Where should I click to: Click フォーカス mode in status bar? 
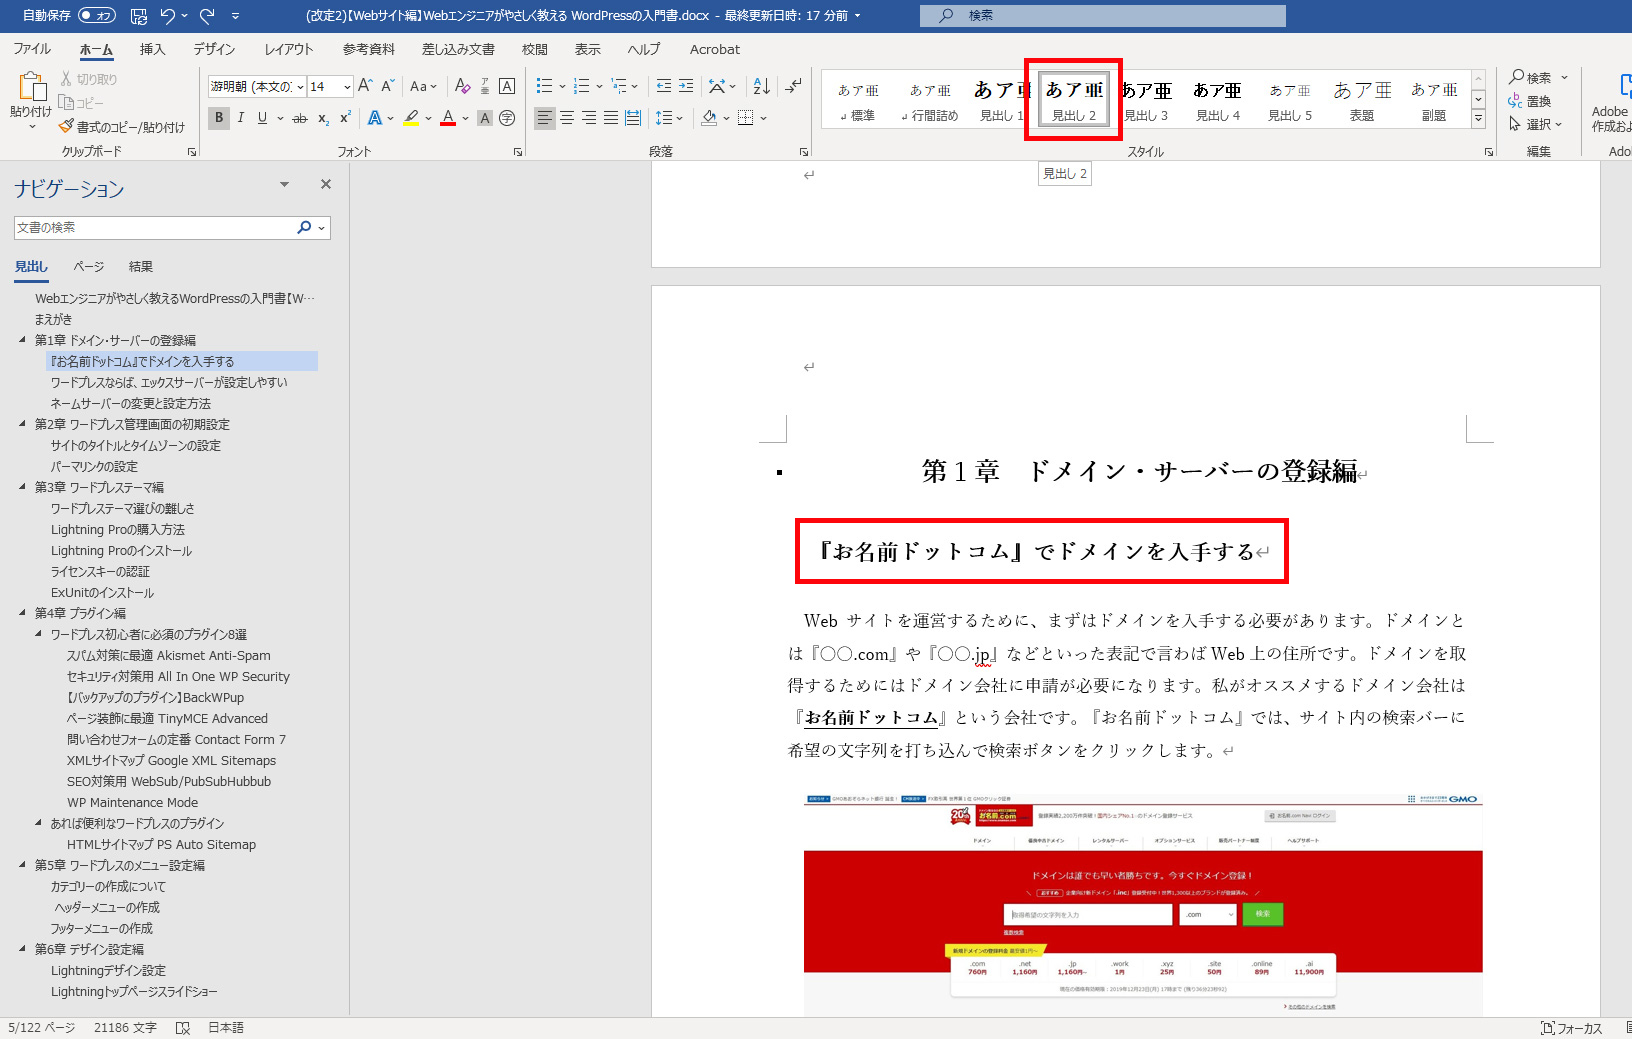[1572, 1028]
